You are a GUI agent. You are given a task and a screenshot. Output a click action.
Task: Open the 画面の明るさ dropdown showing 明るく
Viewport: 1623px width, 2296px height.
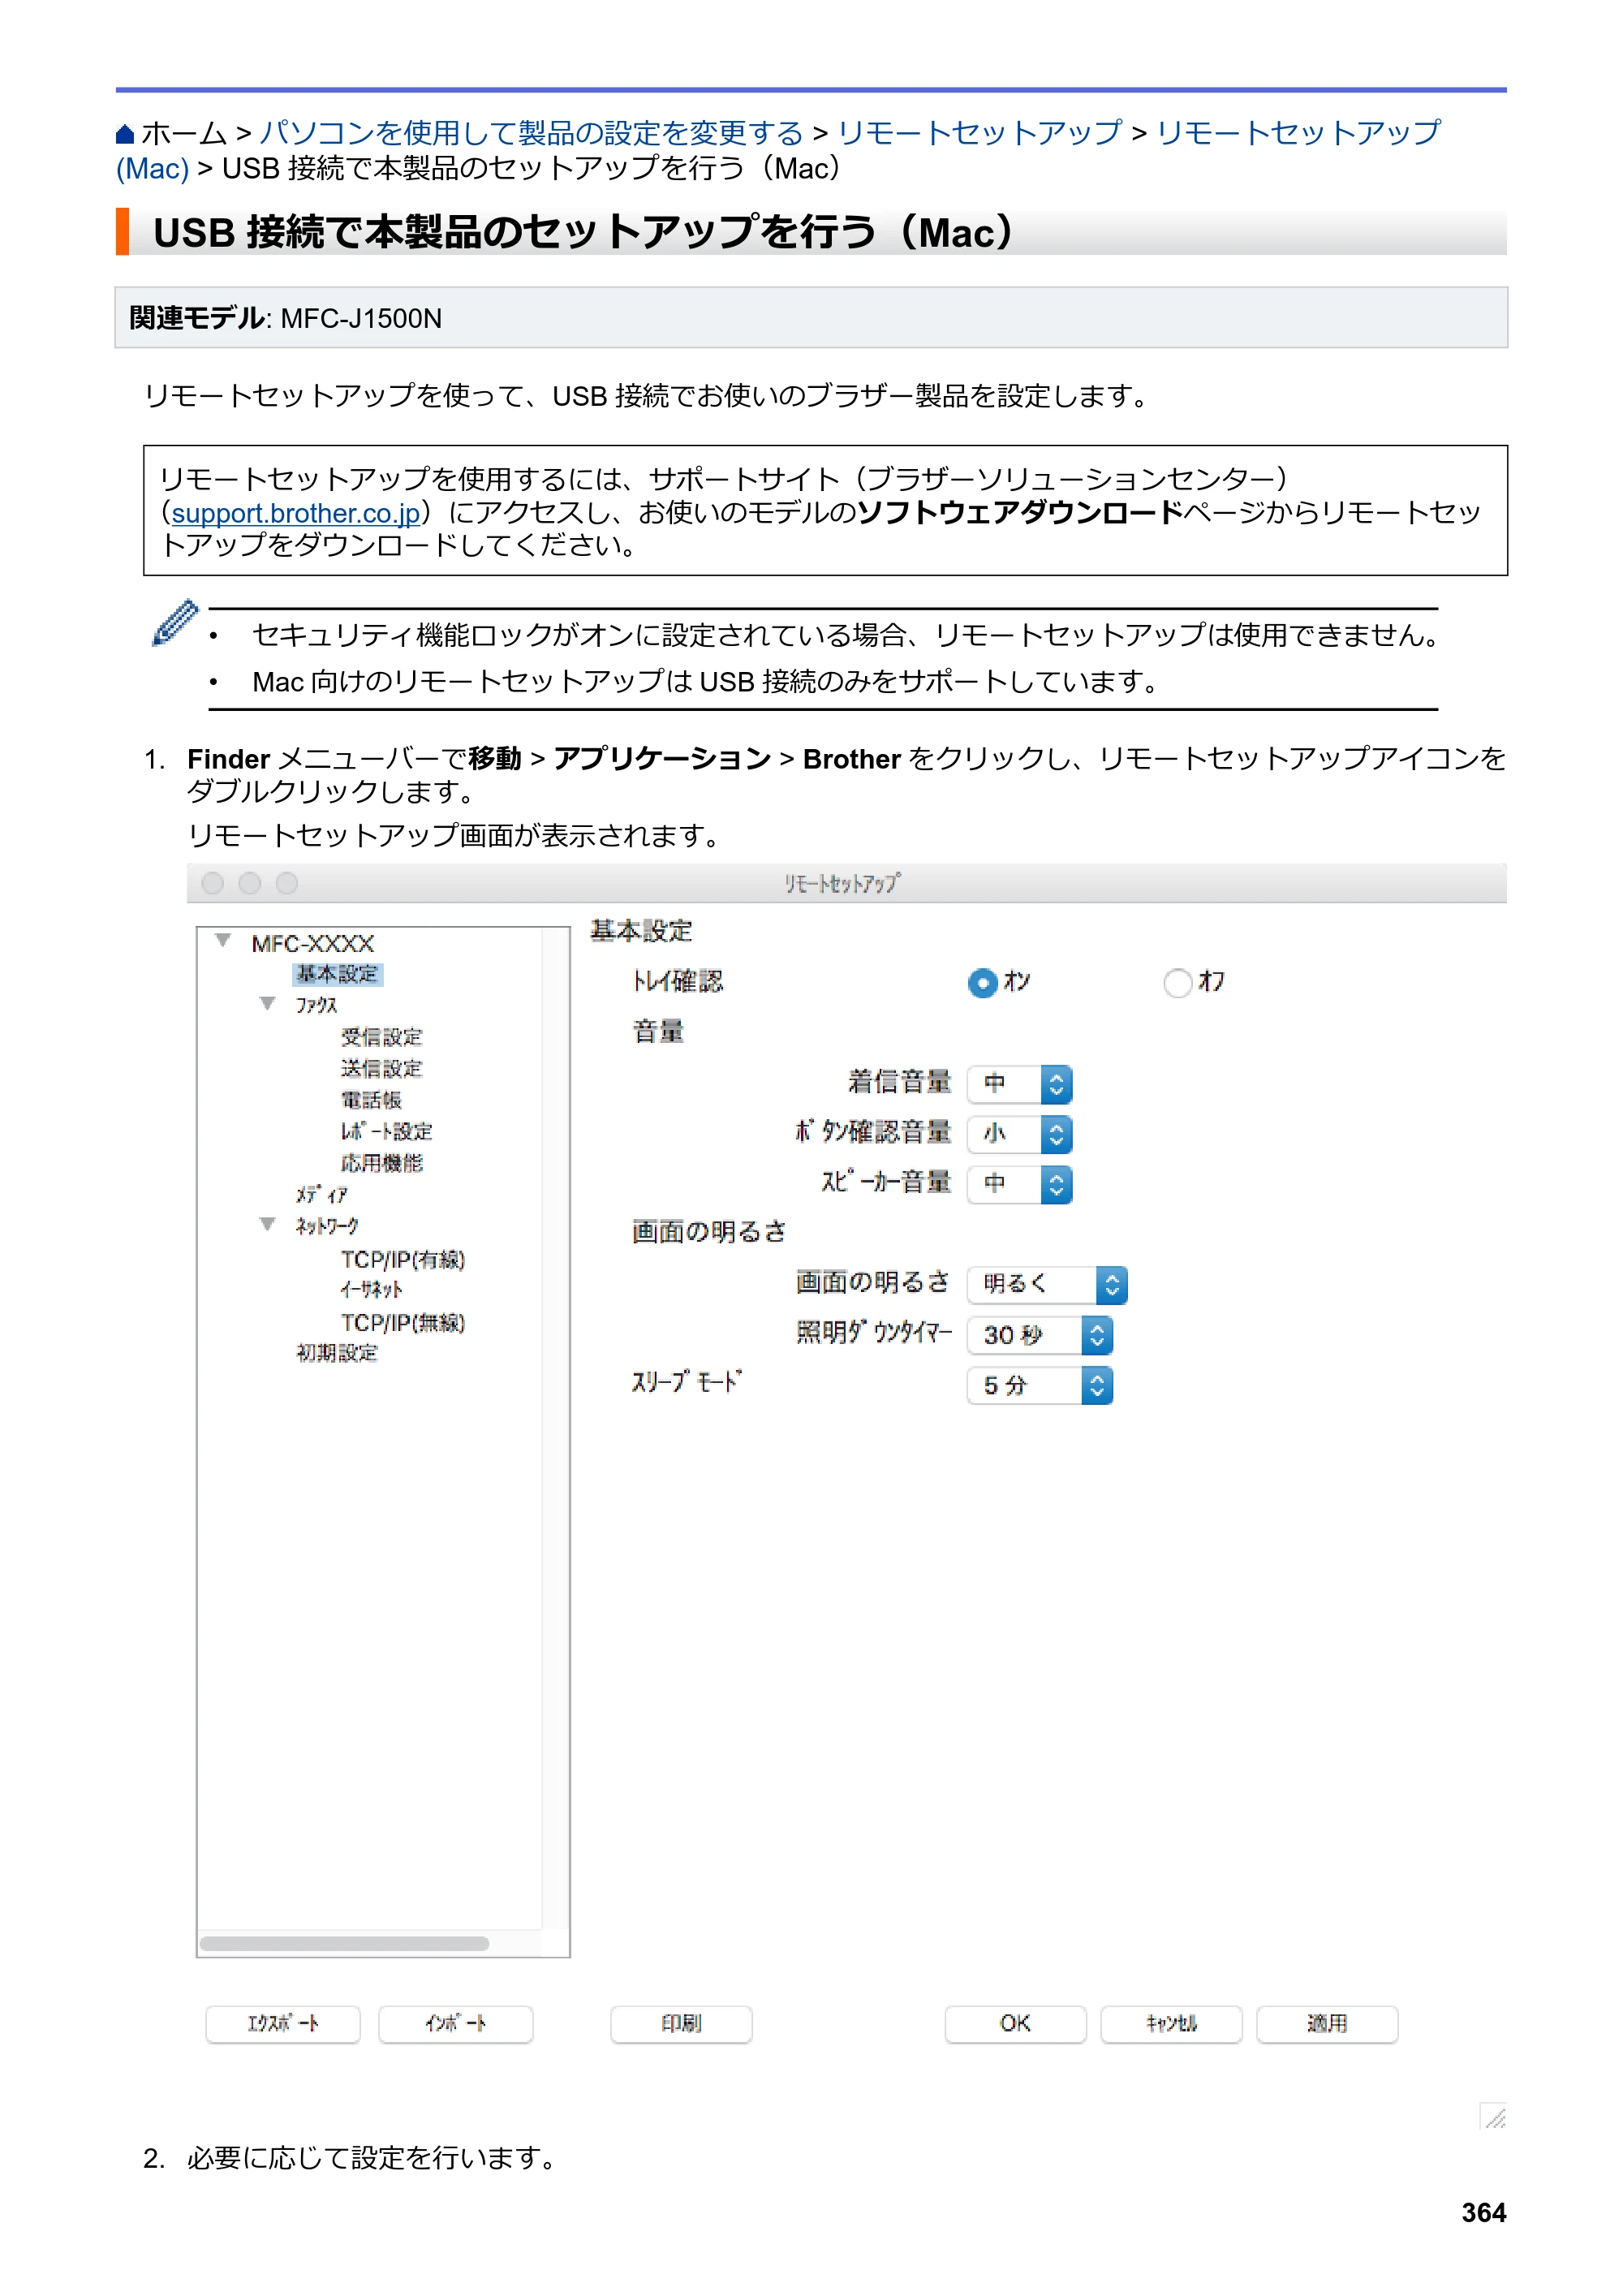coord(1047,1285)
